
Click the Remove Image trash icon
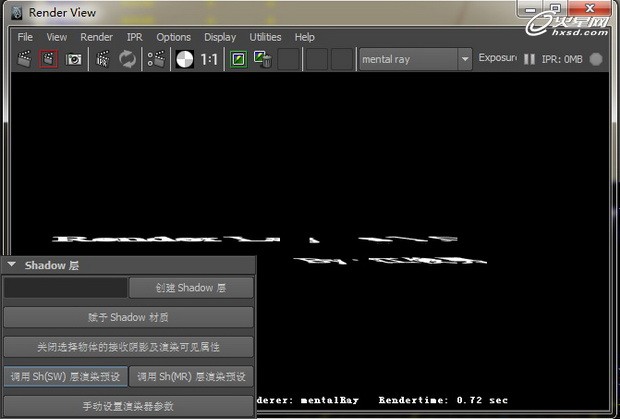tap(263, 59)
